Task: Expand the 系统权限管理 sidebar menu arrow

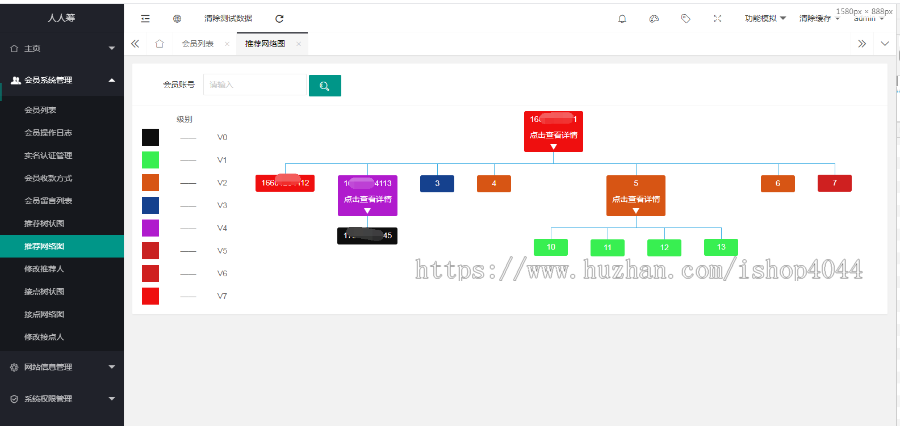Action: coord(112,398)
